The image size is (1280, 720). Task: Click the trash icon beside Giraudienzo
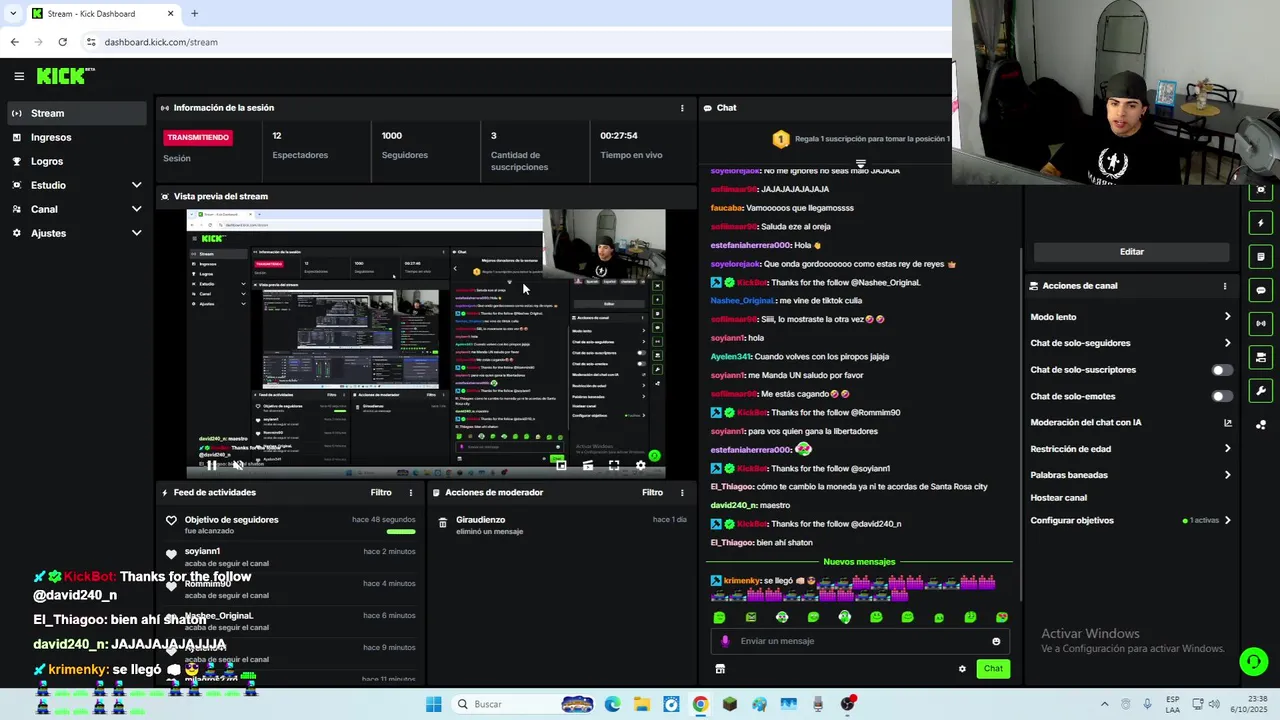[x=443, y=523]
